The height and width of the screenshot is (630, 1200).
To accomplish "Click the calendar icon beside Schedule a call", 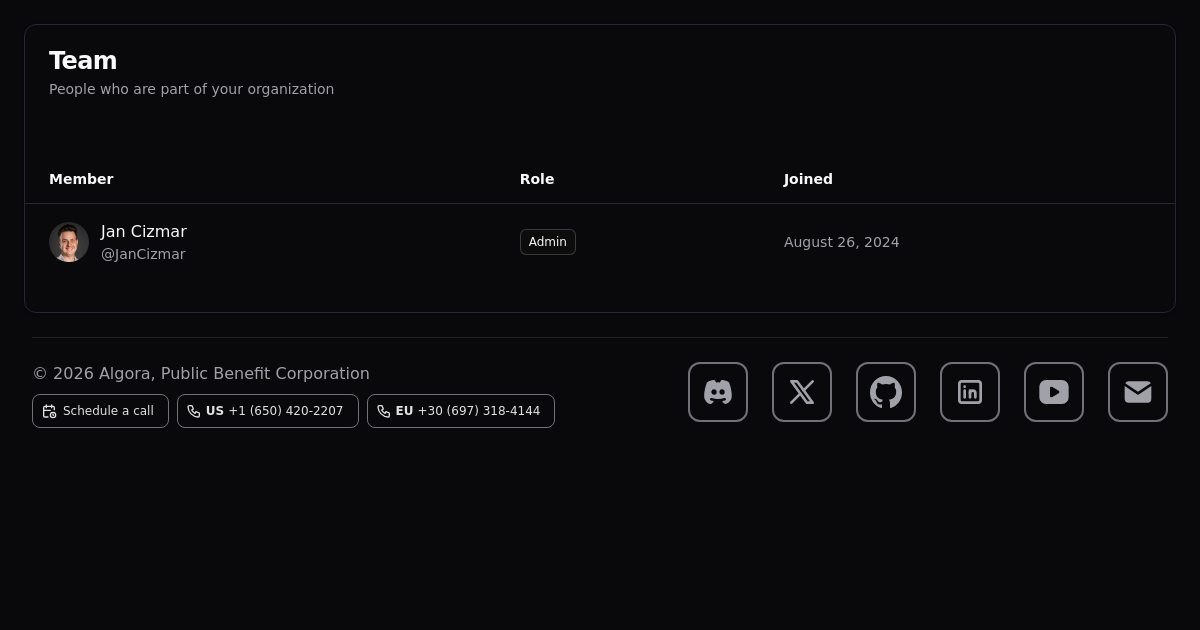I will pyautogui.click(x=49, y=411).
